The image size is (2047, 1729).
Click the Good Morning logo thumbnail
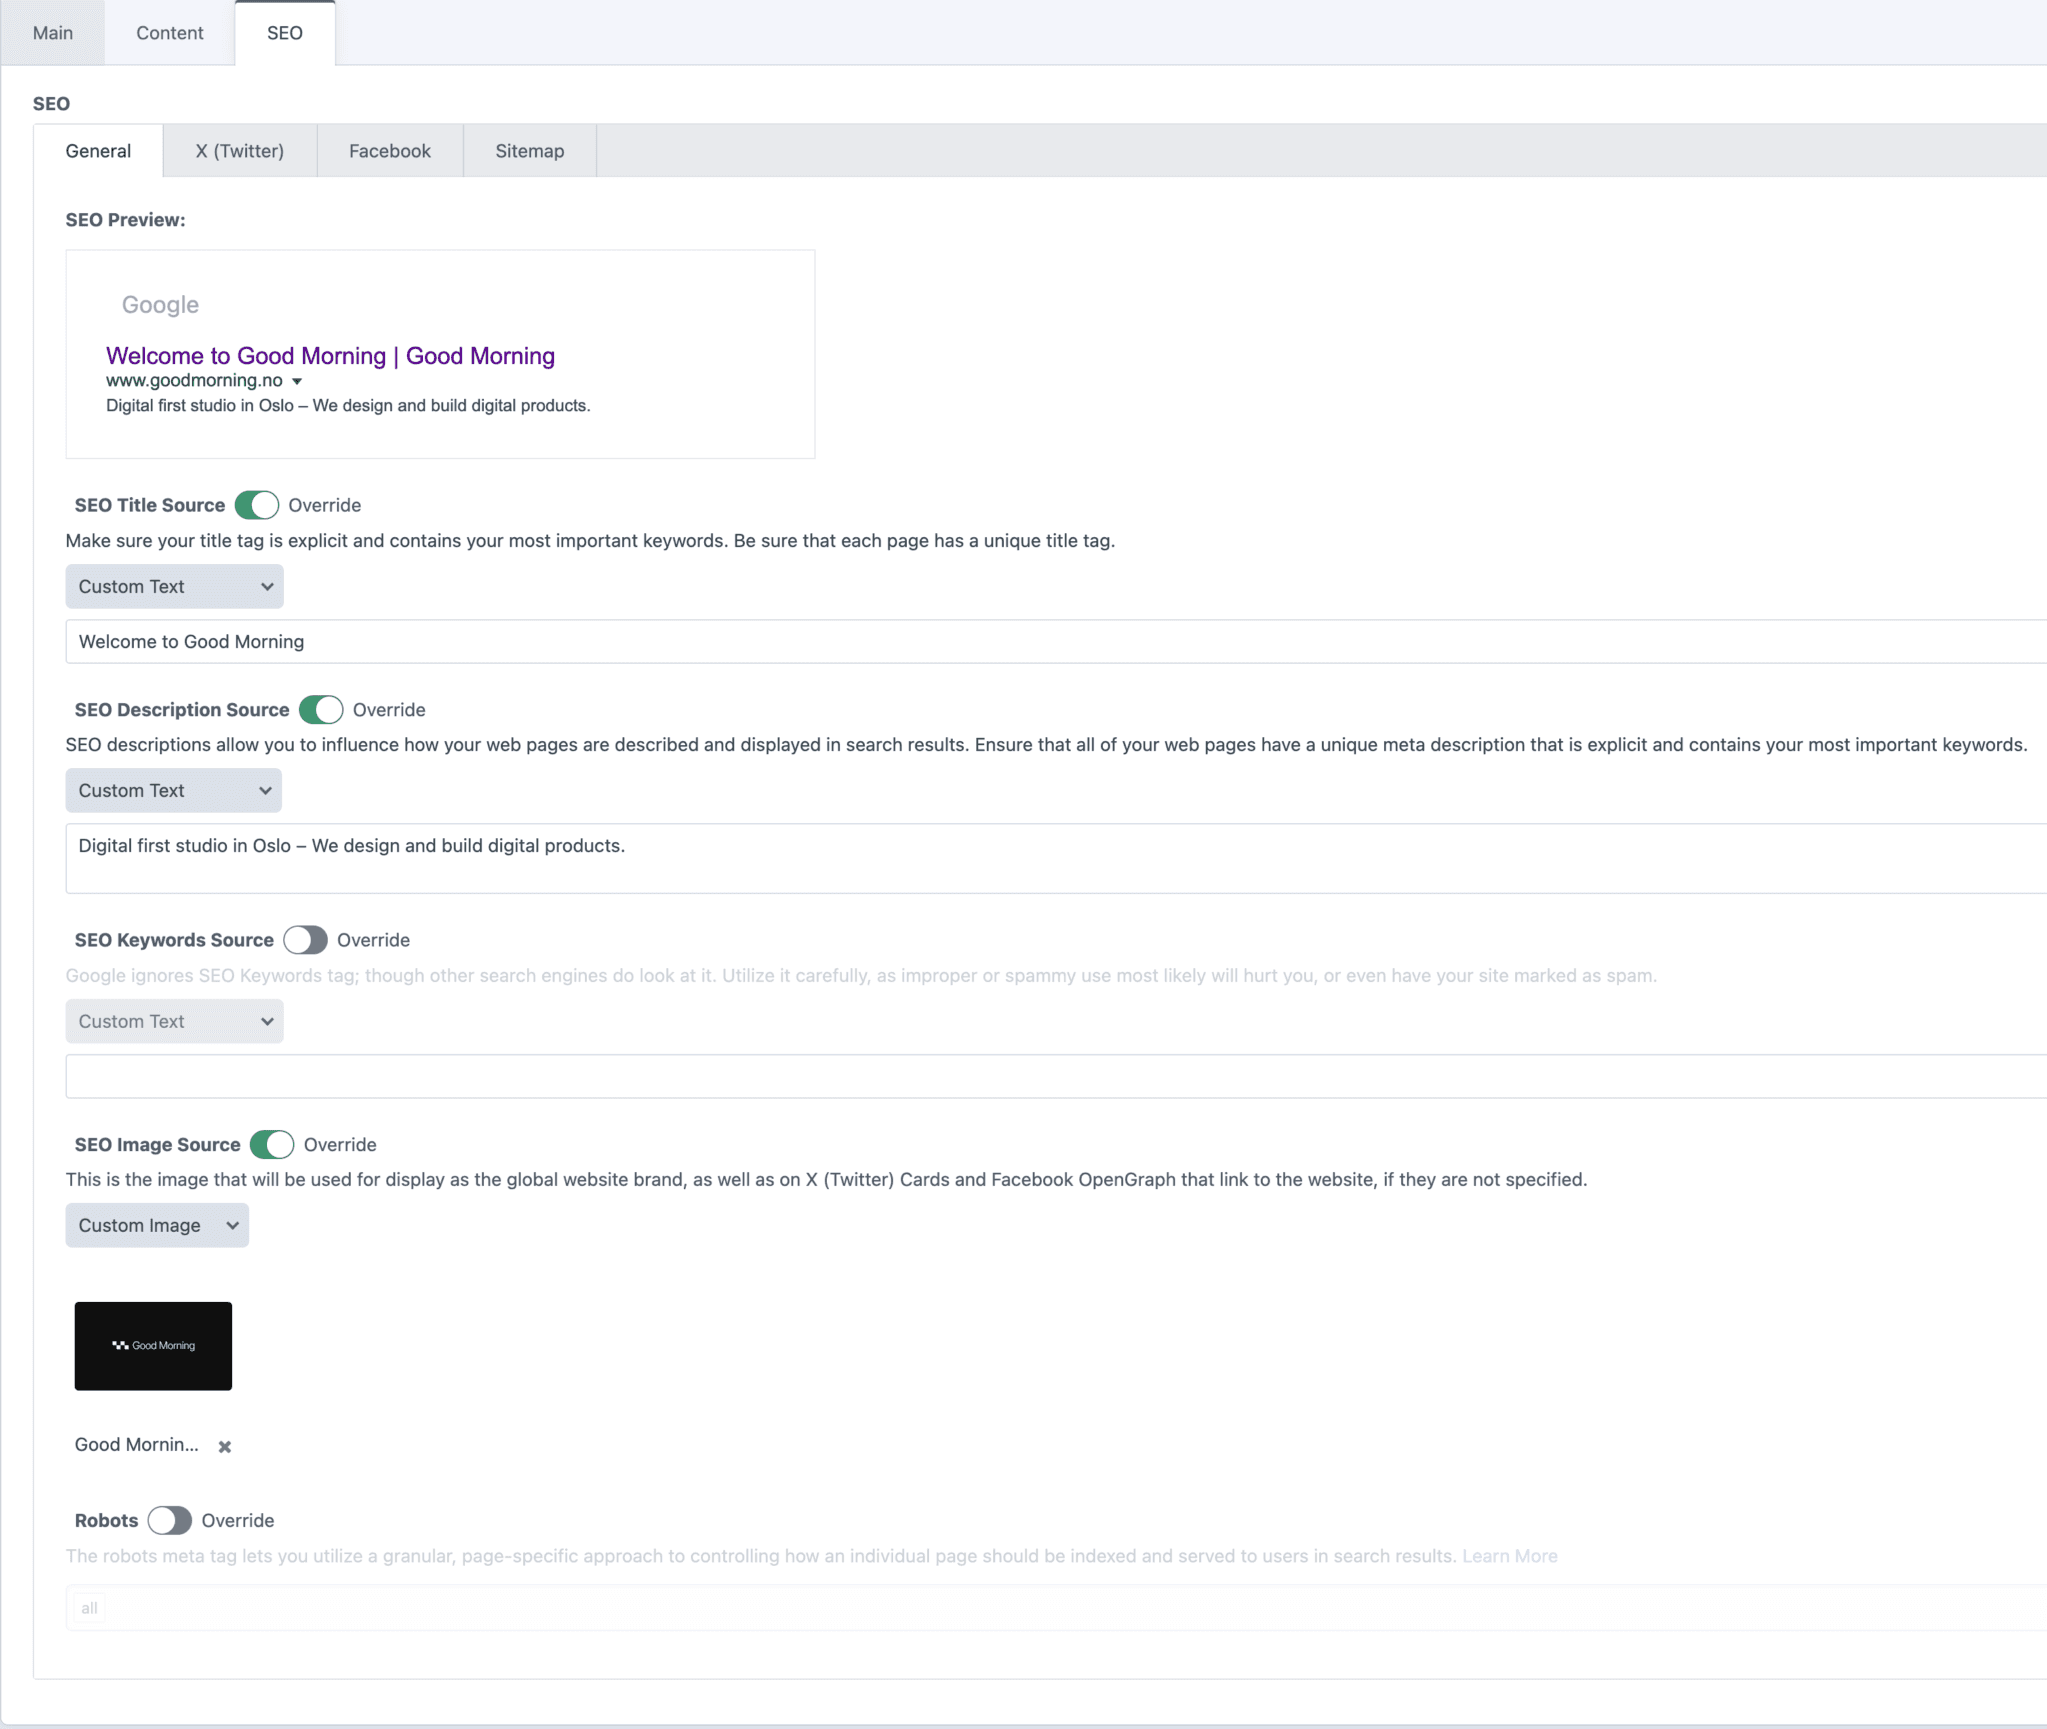tap(153, 1346)
